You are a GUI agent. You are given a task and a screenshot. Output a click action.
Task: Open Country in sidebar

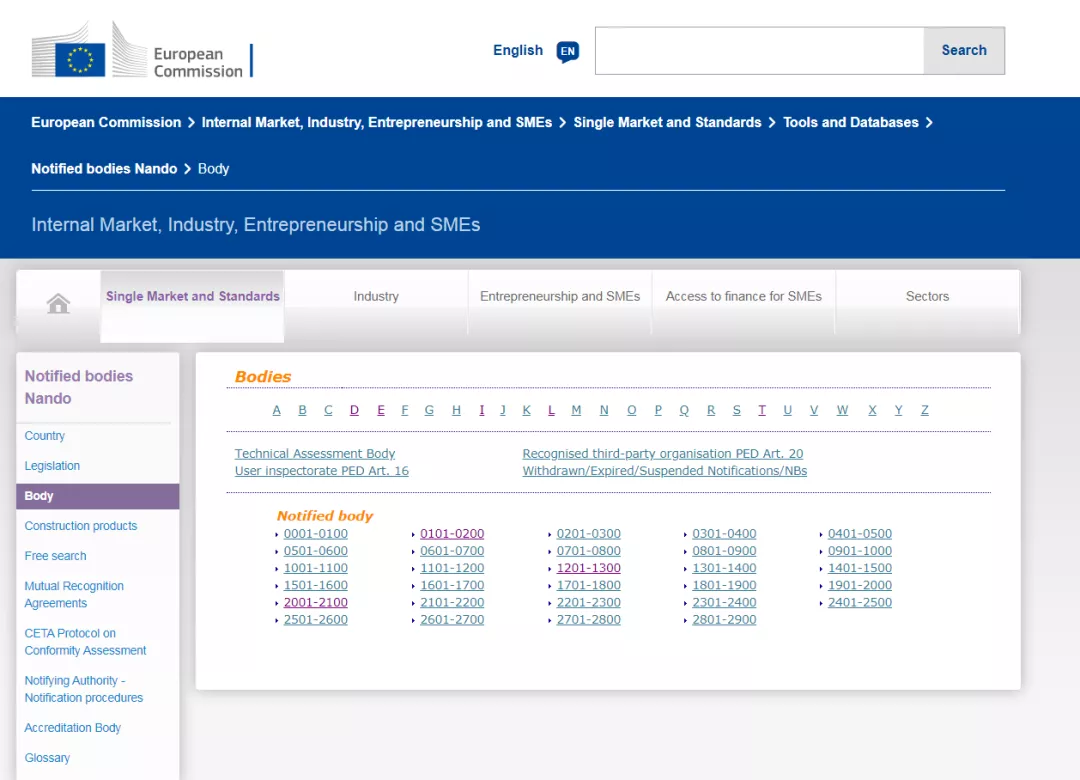click(45, 436)
